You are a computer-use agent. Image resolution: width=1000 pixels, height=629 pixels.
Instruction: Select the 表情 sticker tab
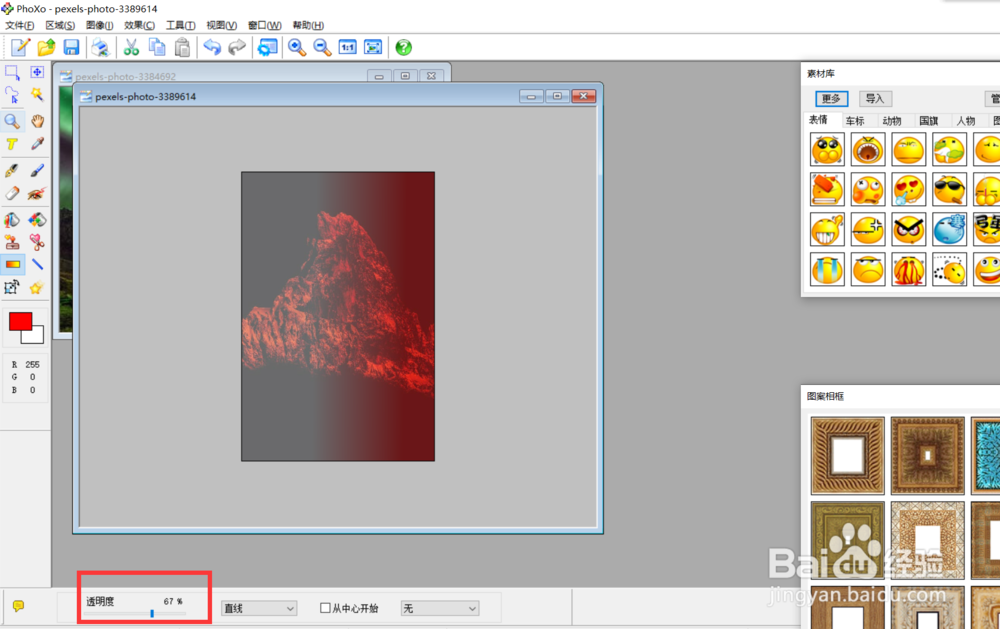pyautogui.click(x=818, y=120)
